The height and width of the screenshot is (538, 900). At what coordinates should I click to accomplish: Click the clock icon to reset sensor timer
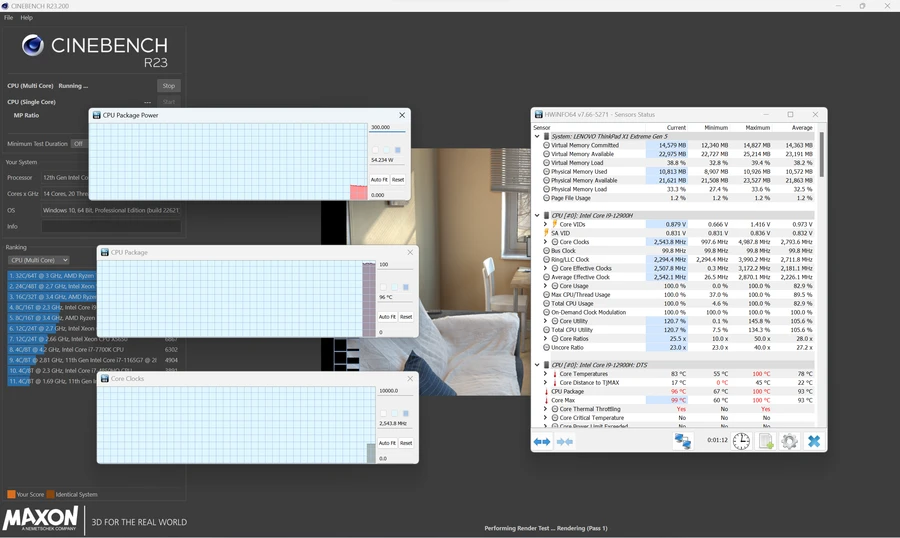741,441
